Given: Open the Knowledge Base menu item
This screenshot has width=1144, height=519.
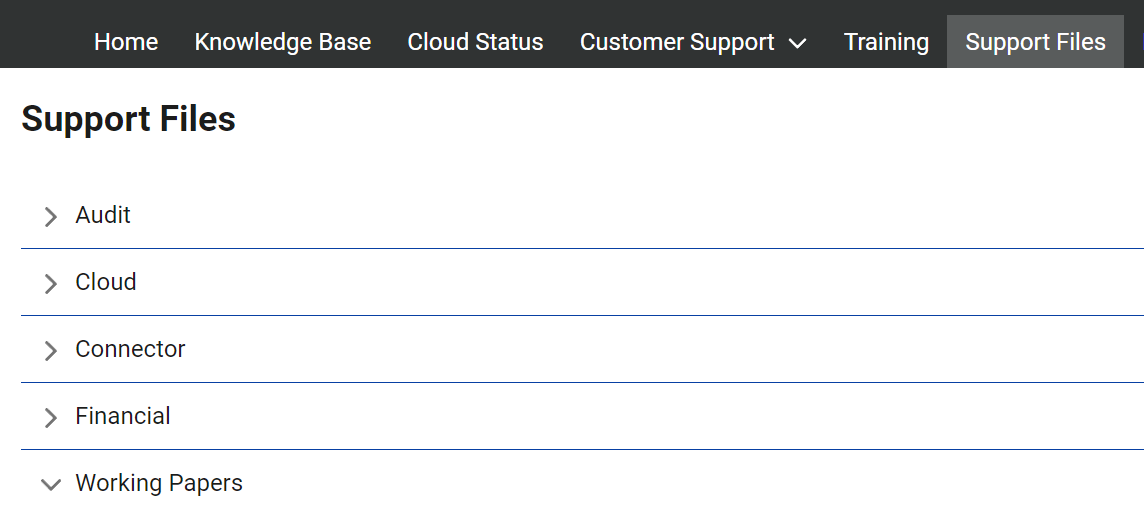Looking at the screenshot, I should coord(283,42).
